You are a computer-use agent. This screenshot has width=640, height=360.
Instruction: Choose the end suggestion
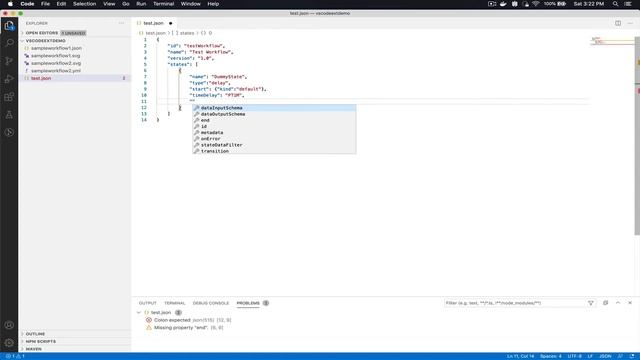click(274, 120)
